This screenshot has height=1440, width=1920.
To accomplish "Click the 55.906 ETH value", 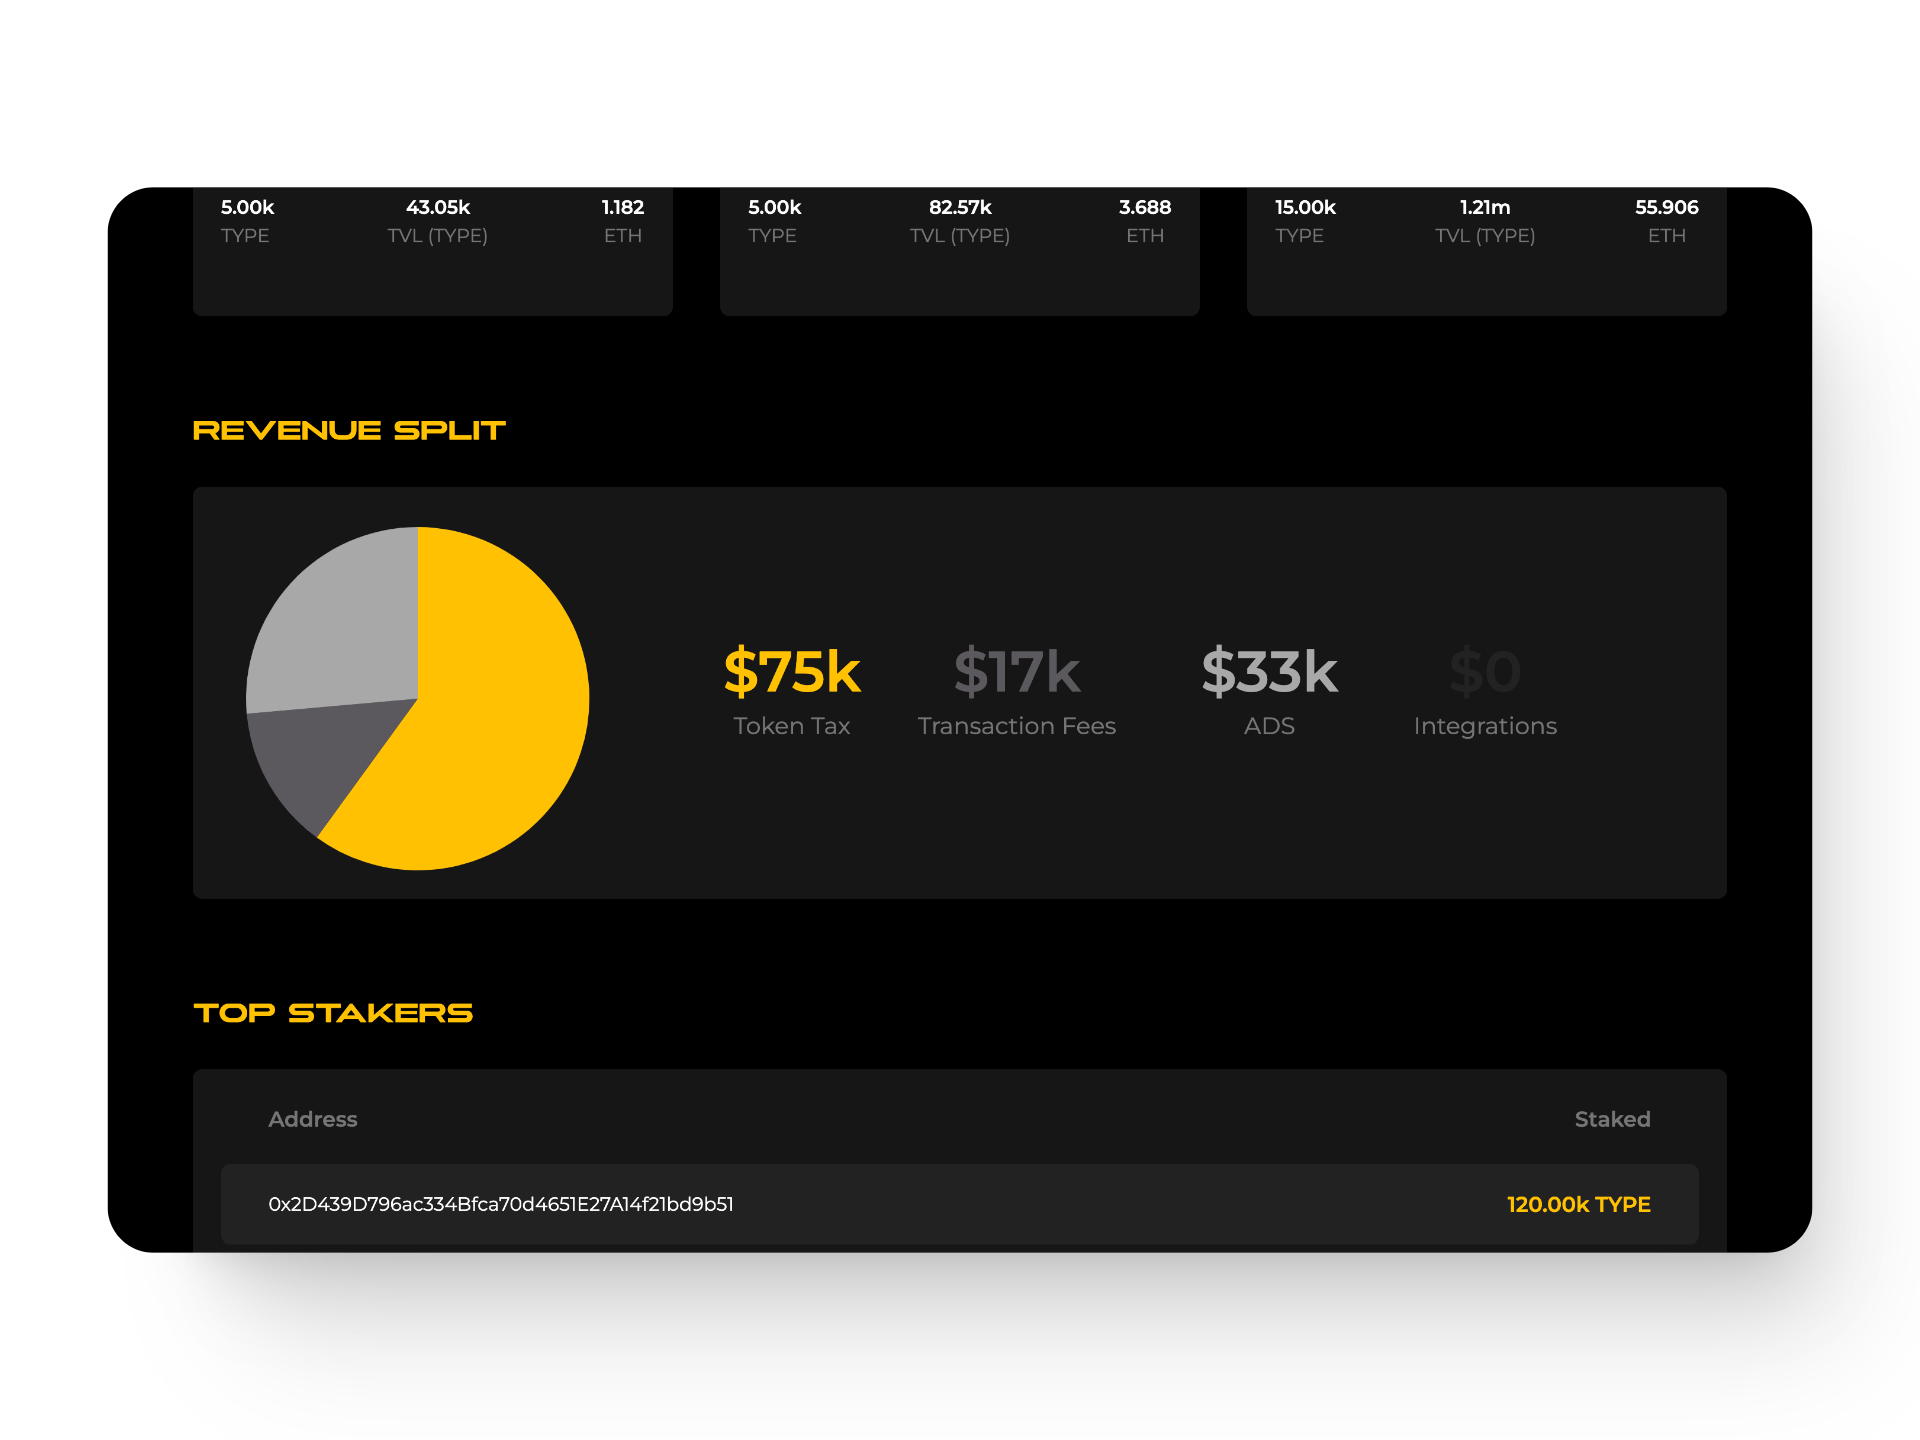I will pos(1666,207).
